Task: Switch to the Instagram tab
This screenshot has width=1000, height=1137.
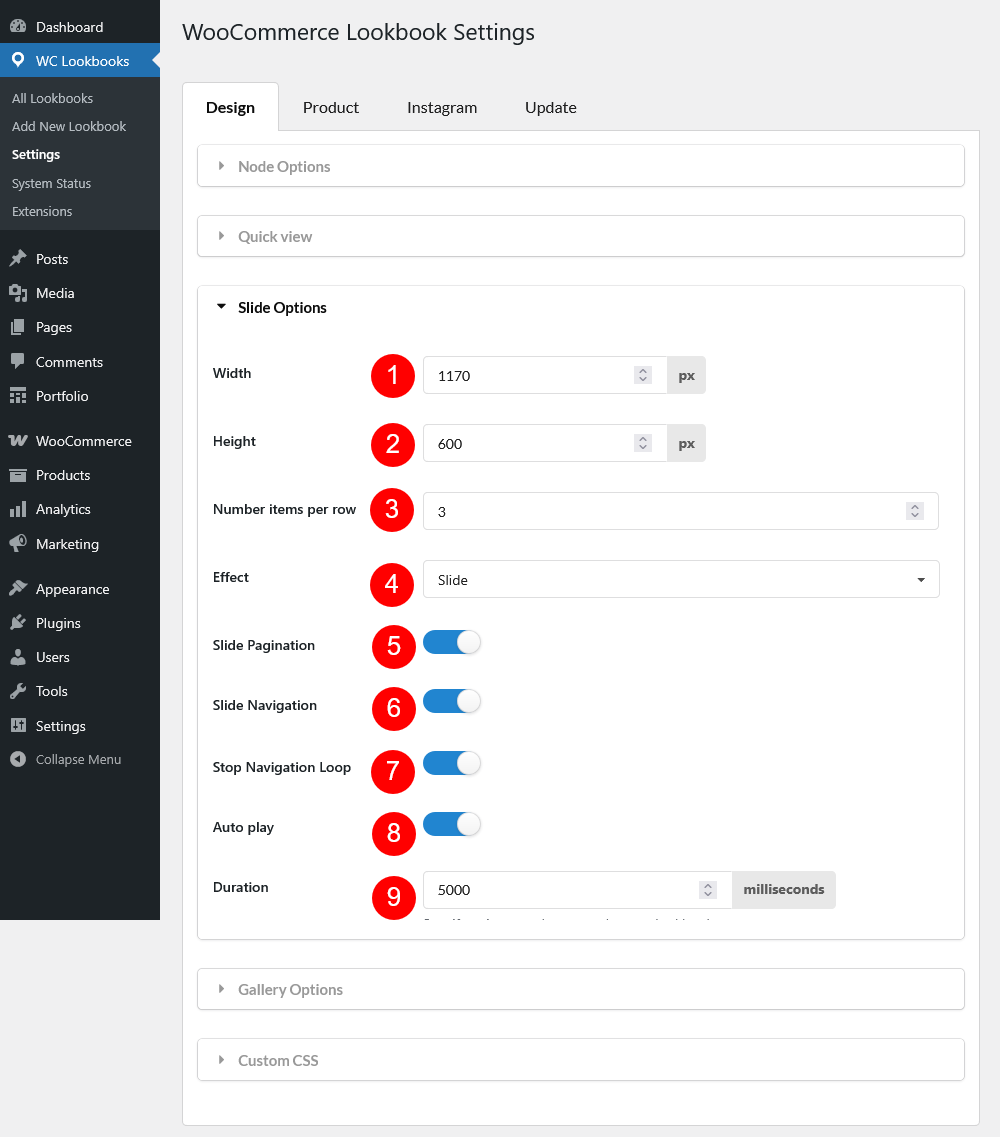Action: tap(442, 107)
